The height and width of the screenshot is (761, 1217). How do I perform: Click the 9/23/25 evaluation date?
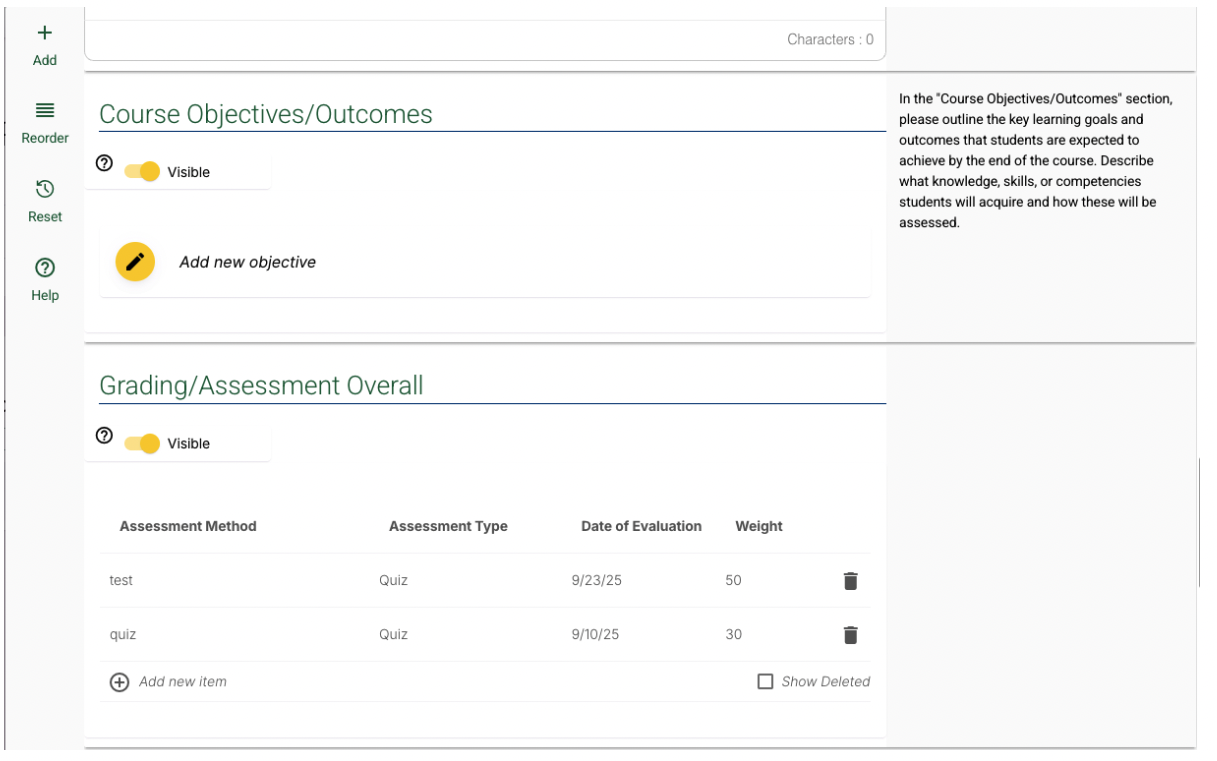596,581
